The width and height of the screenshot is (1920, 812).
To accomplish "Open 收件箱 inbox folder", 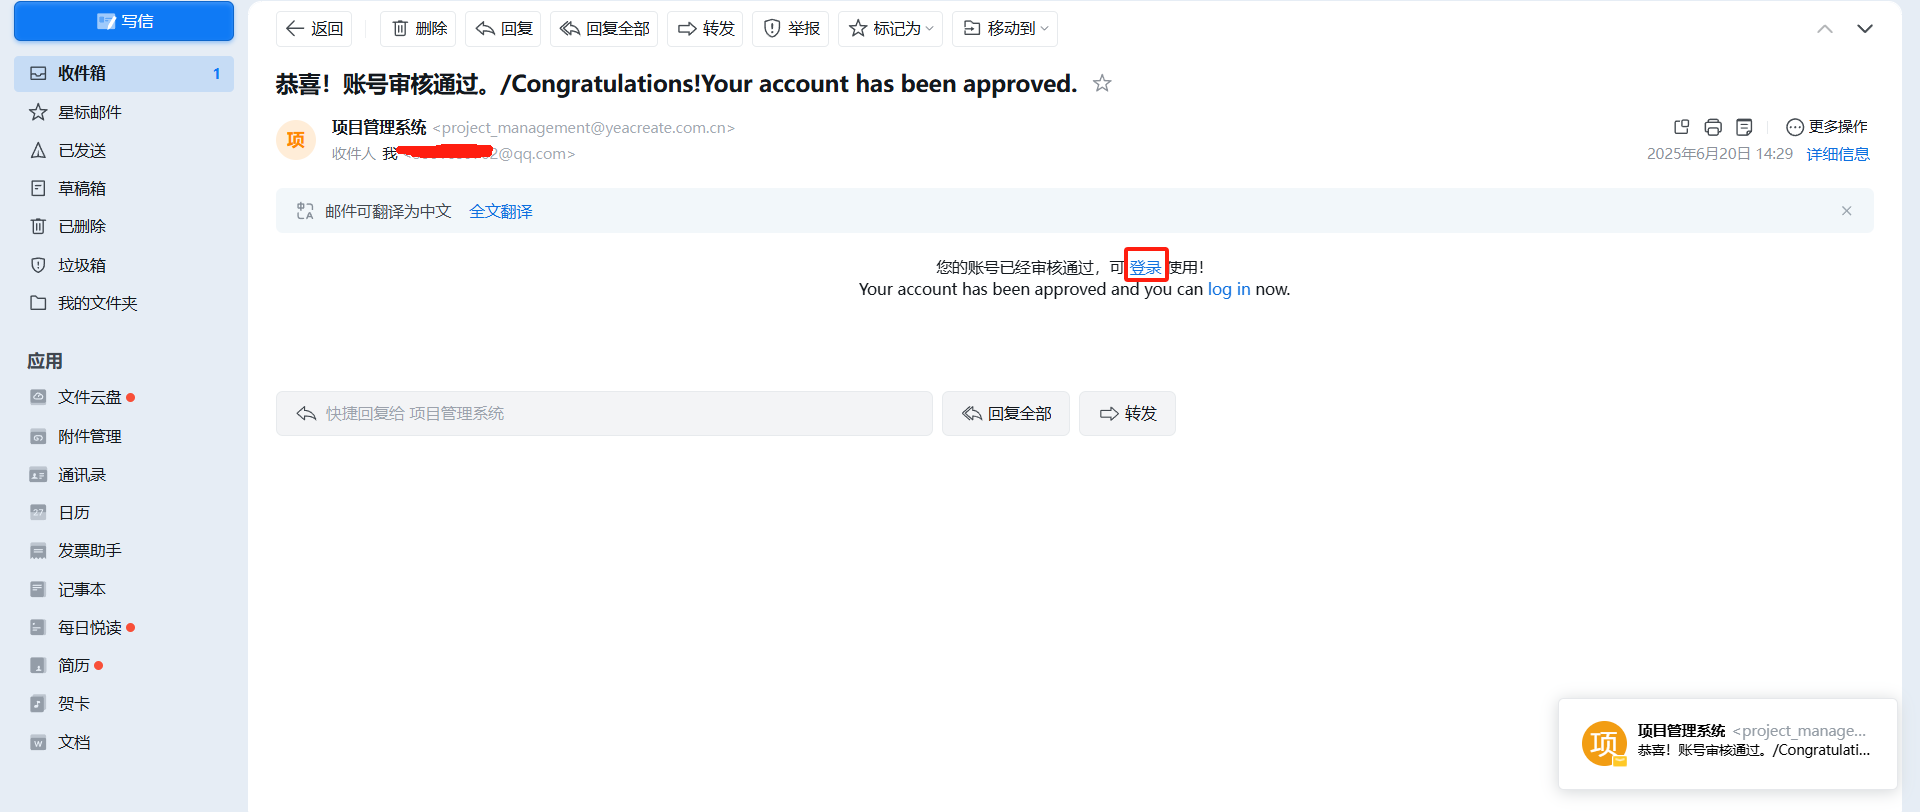I will [x=124, y=73].
